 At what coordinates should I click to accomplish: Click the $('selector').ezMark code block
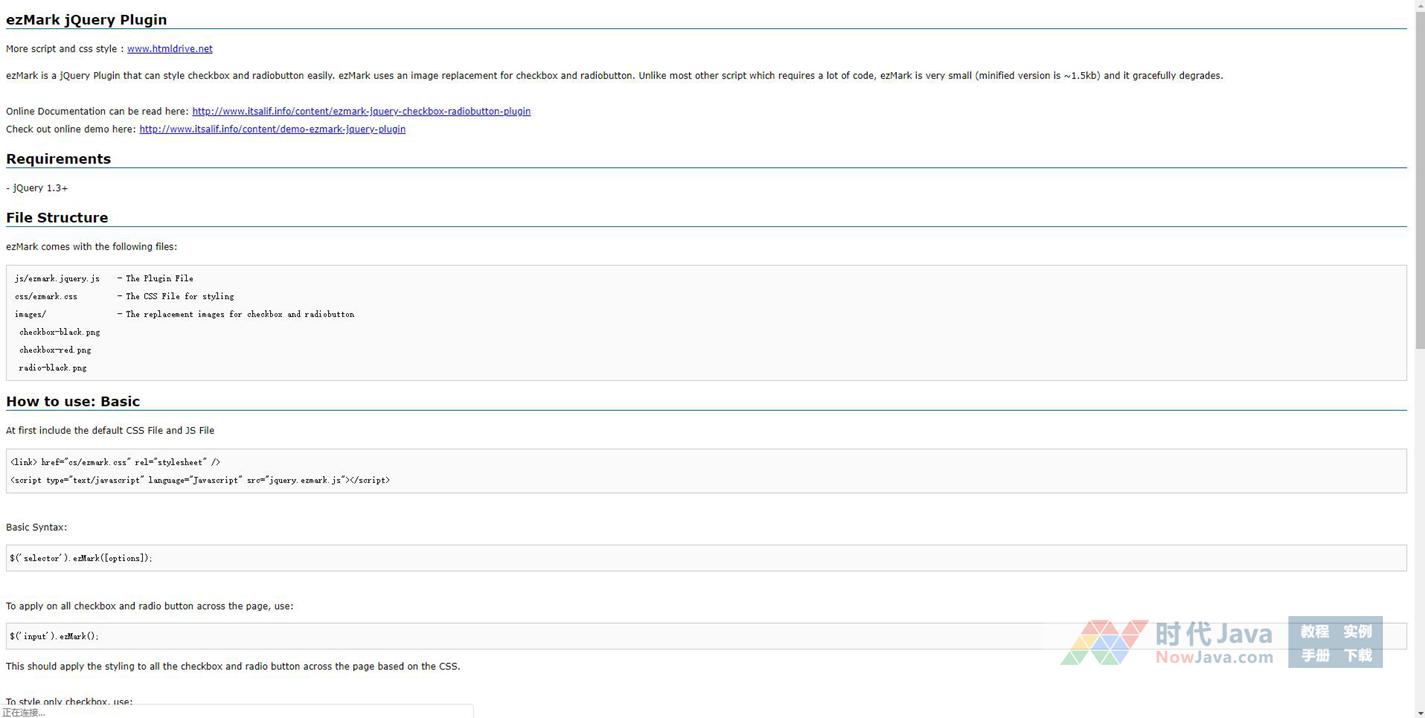(81, 558)
